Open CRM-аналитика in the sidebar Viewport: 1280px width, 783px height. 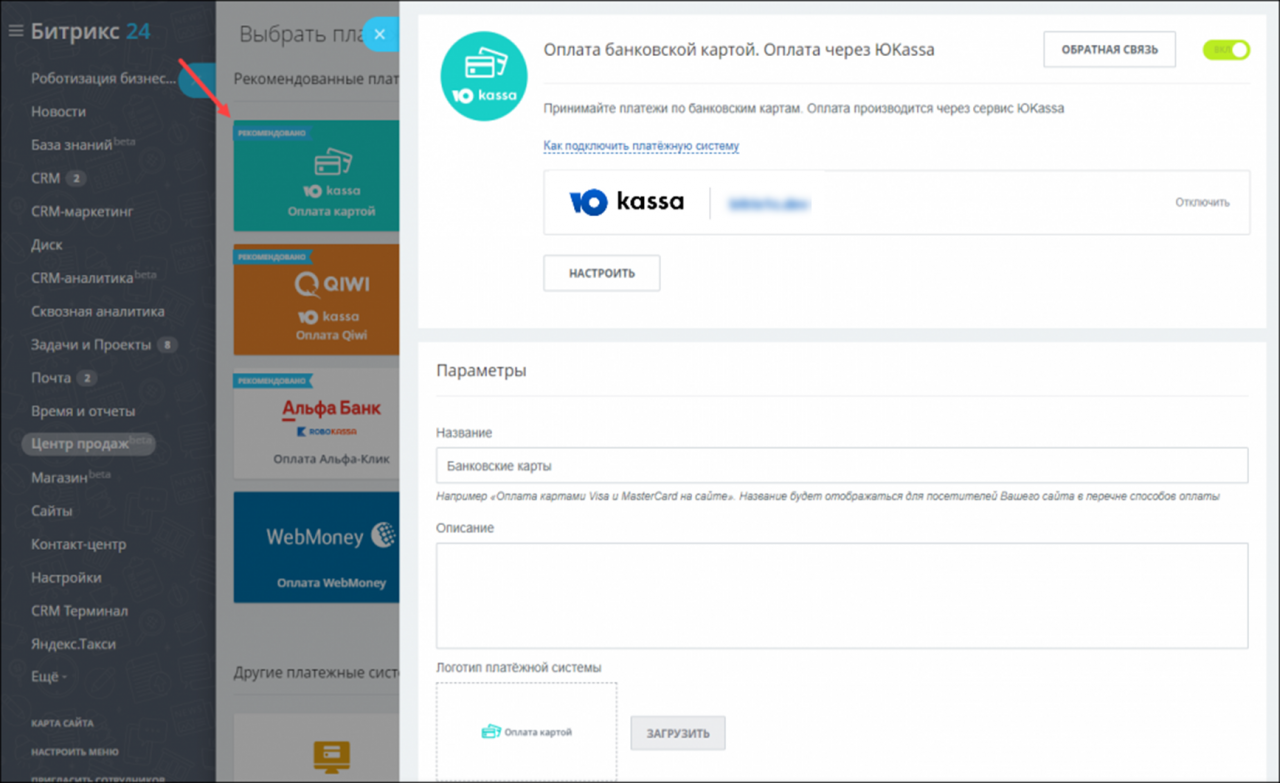pyautogui.click(x=93, y=278)
